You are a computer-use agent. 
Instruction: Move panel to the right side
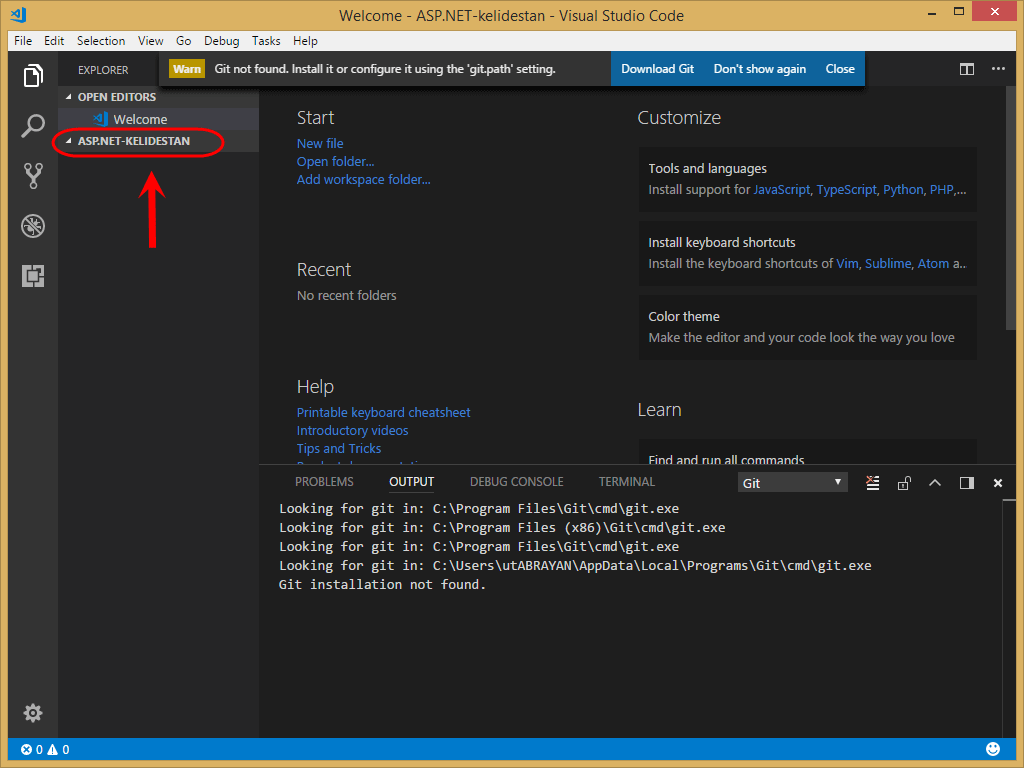coord(967,483)
